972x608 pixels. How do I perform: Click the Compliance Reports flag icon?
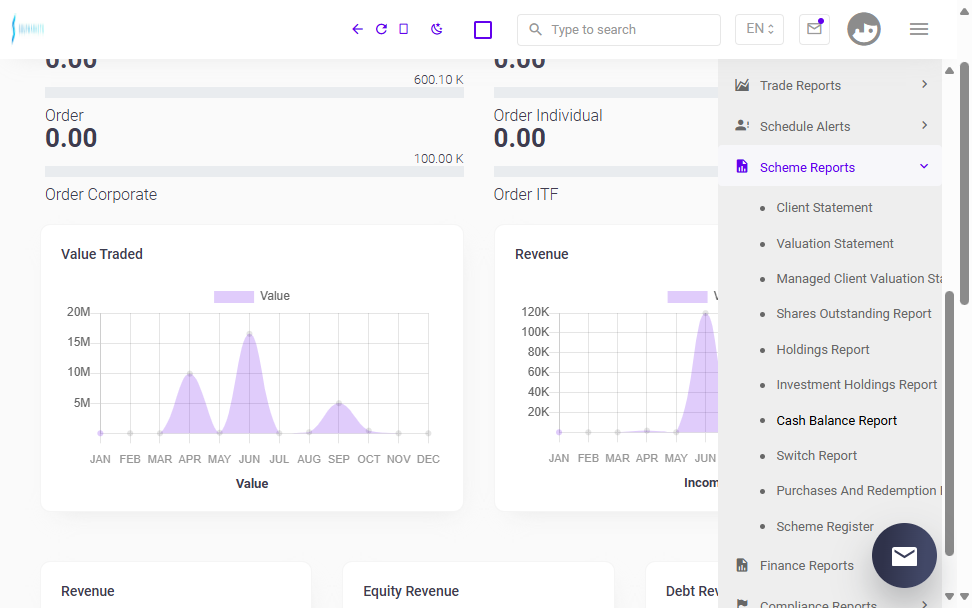coord(742,604)
